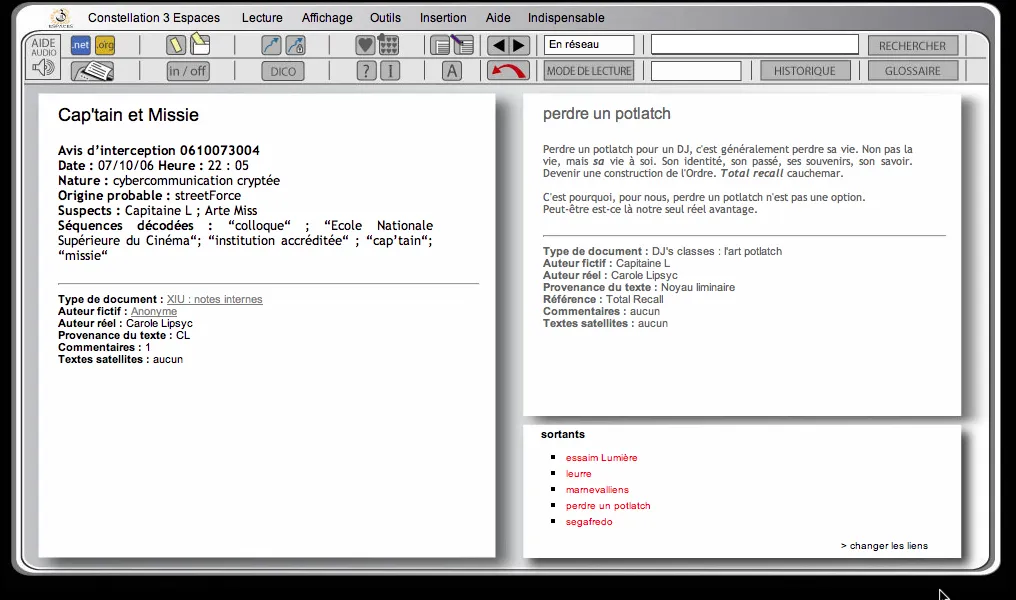Viewport: 1016px width, 600px height.
Task: Click 'changer les liens' link
Action: pos(884,546)
